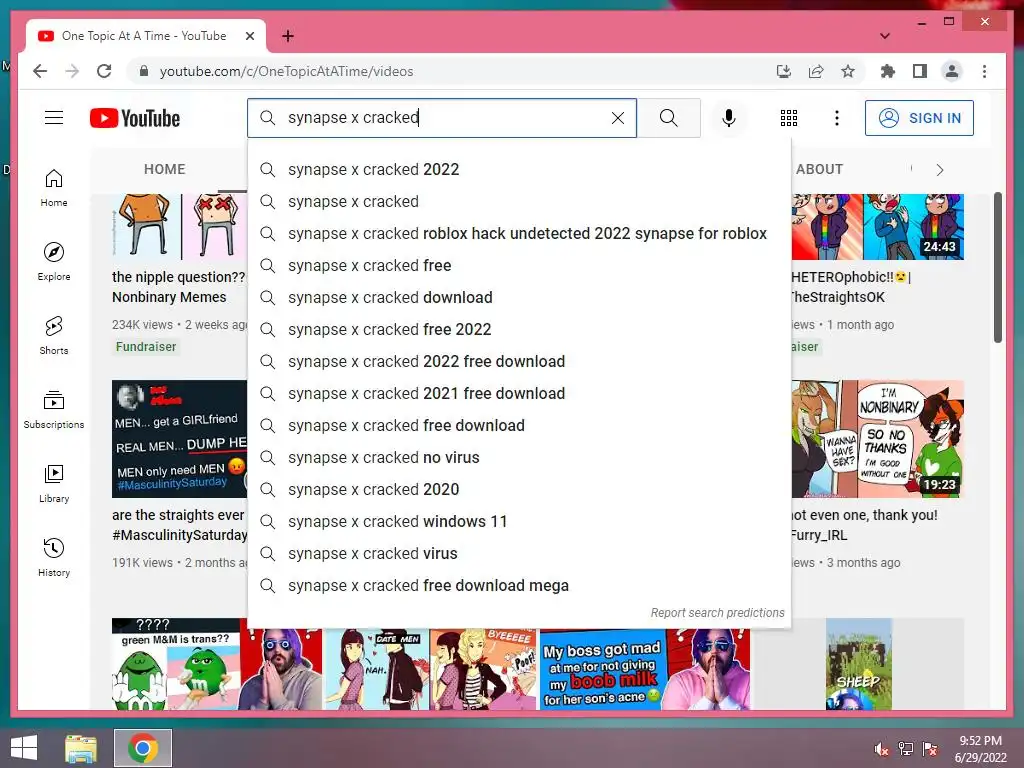
Task: Select suggestion 'synapse x cracked free 2022'
Action: tap(519, 330)
